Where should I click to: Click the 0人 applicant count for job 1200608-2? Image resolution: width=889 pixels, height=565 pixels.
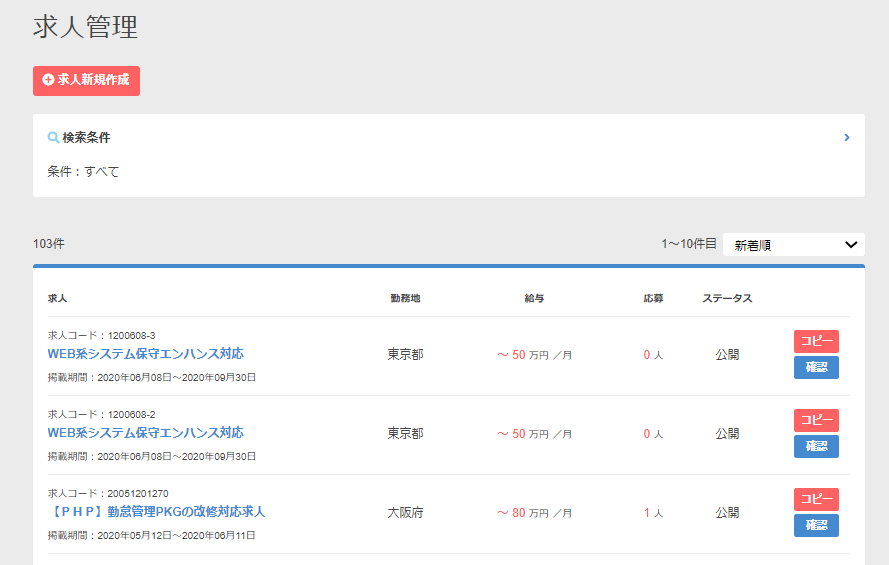[x=653, y=433]
